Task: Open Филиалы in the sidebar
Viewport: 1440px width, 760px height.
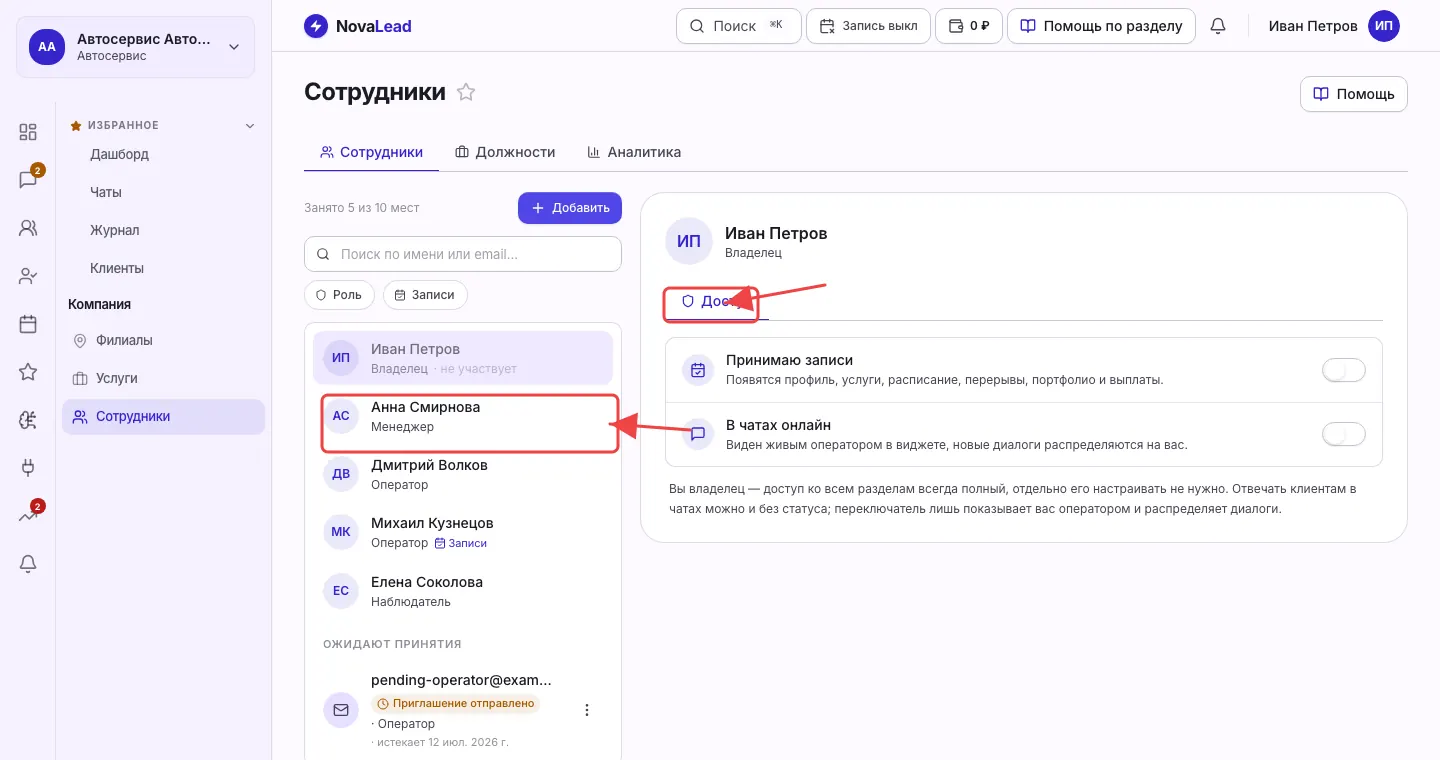Action: (x=163, y=340)
